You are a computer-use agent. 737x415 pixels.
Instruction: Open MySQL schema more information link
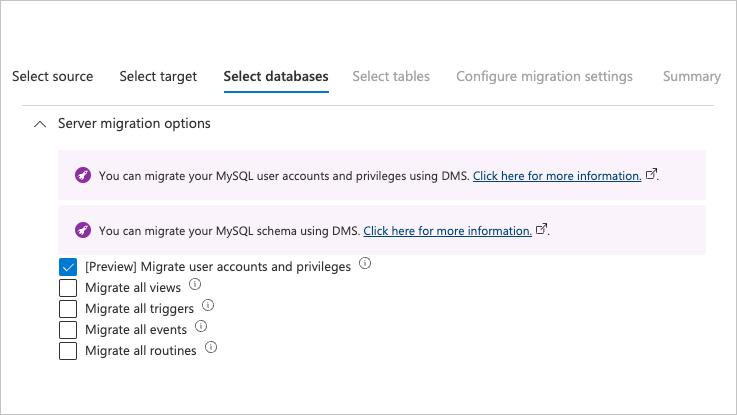[x=447, y=231]
